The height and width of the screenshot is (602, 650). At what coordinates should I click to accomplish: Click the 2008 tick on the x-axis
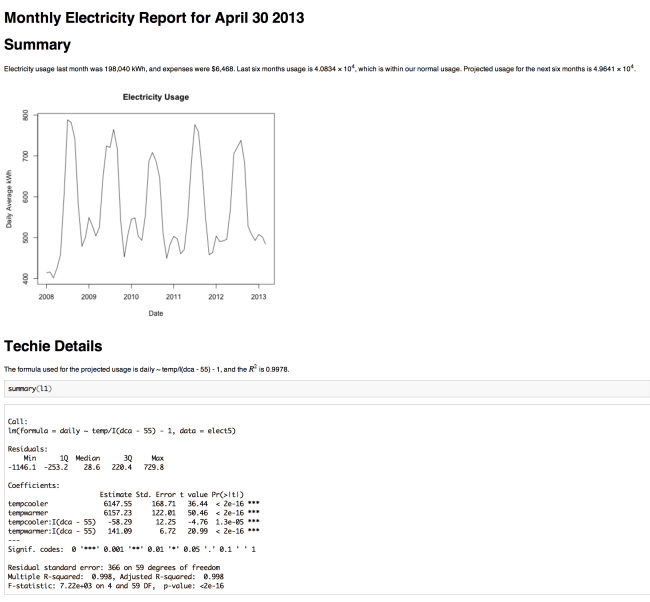[x=46, y=297]
